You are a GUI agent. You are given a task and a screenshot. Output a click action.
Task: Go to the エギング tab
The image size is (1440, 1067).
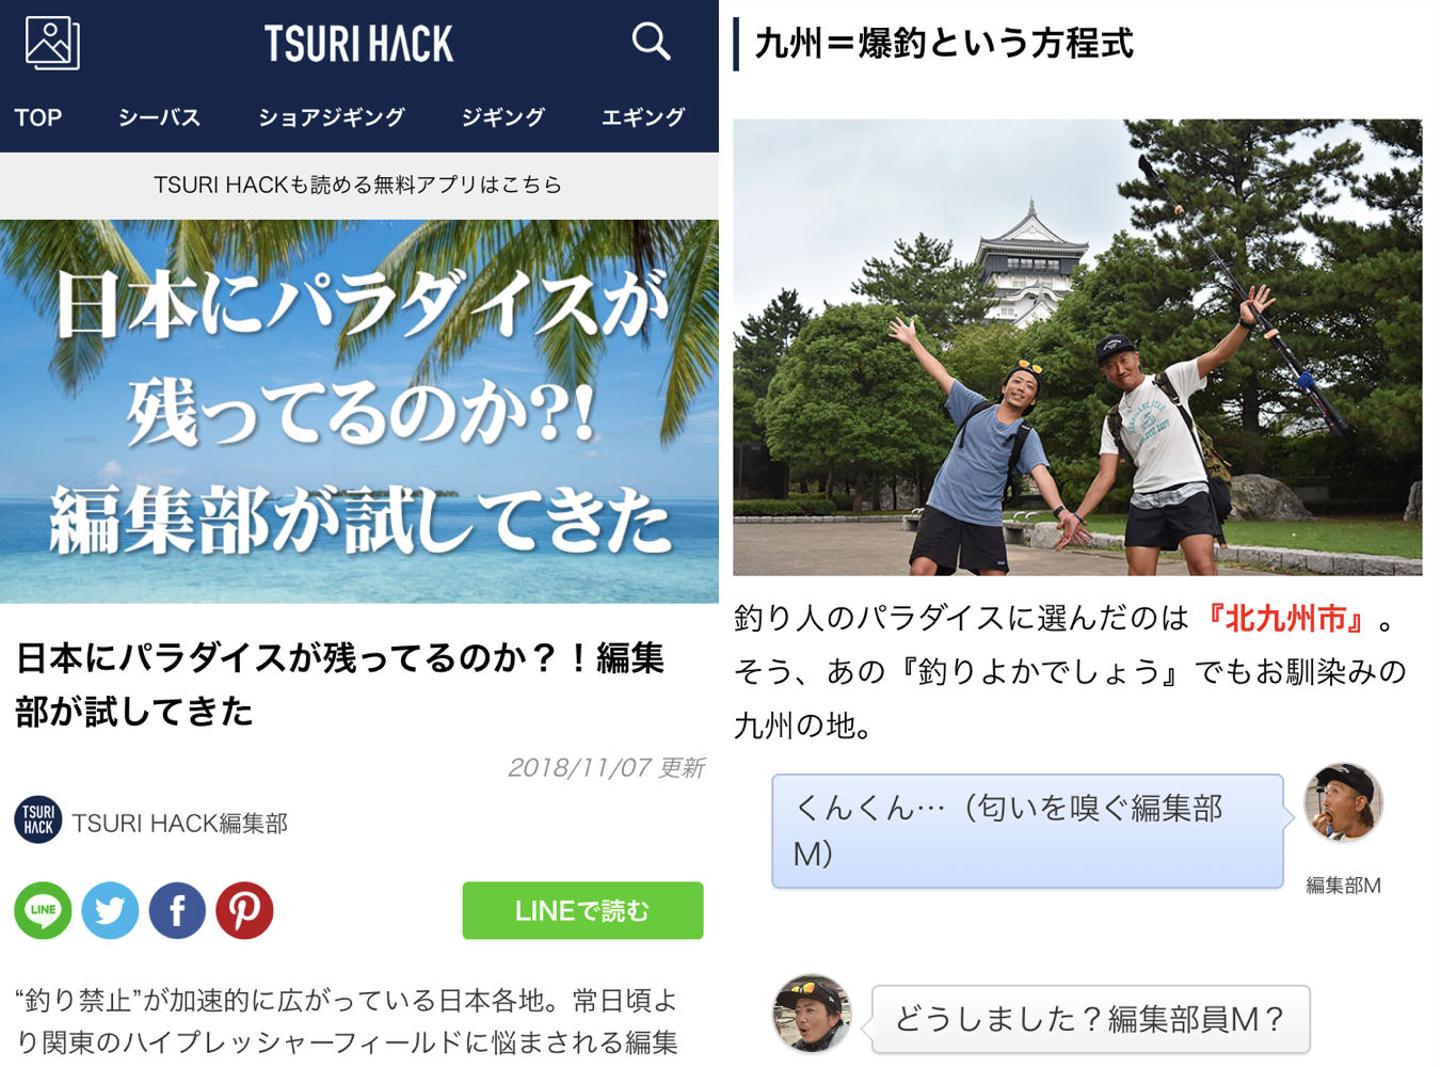(643, 117)
